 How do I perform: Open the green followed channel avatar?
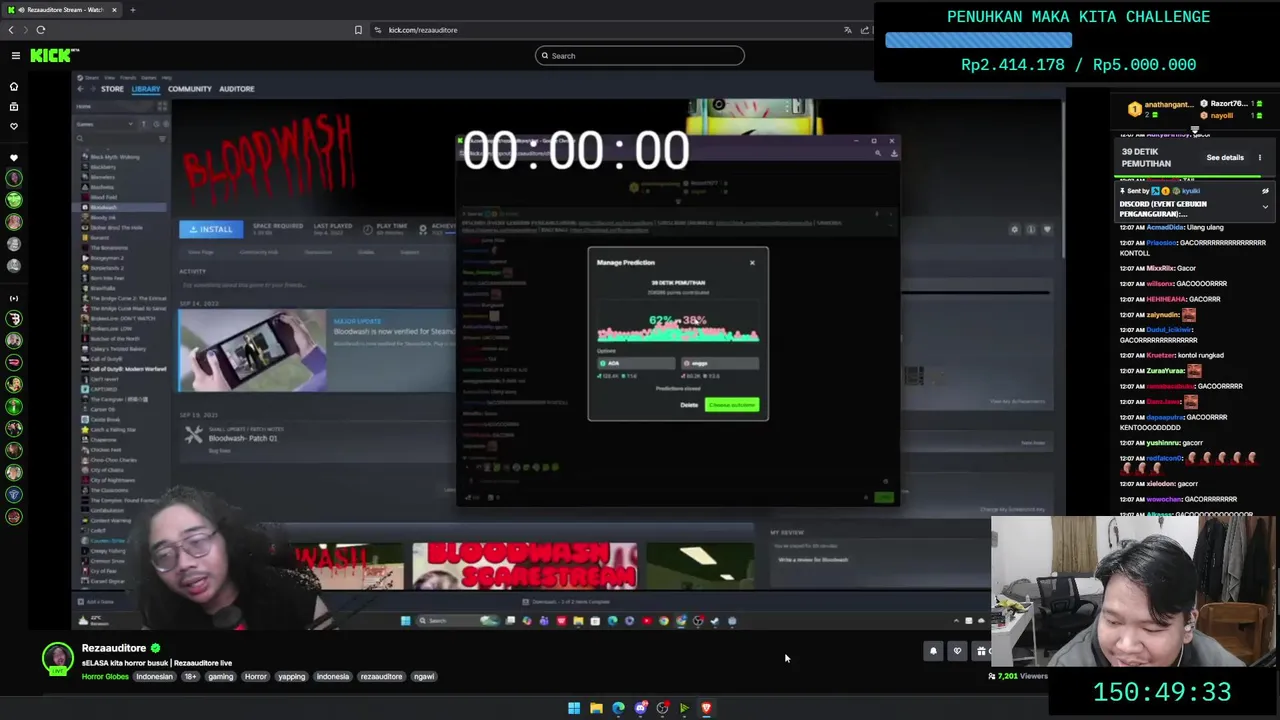pyautogui.click(x=14, y=200)
